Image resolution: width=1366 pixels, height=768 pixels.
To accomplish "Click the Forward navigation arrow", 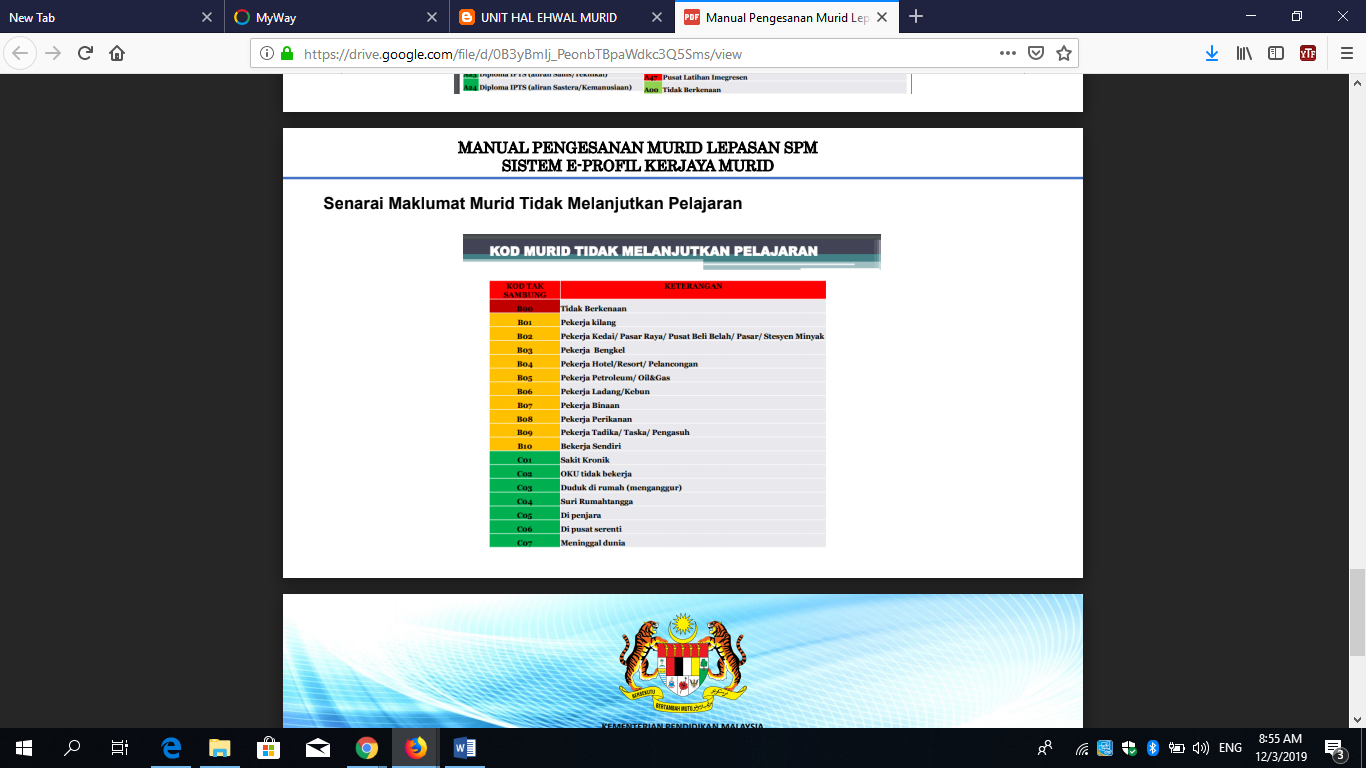I will coord(52,53).
